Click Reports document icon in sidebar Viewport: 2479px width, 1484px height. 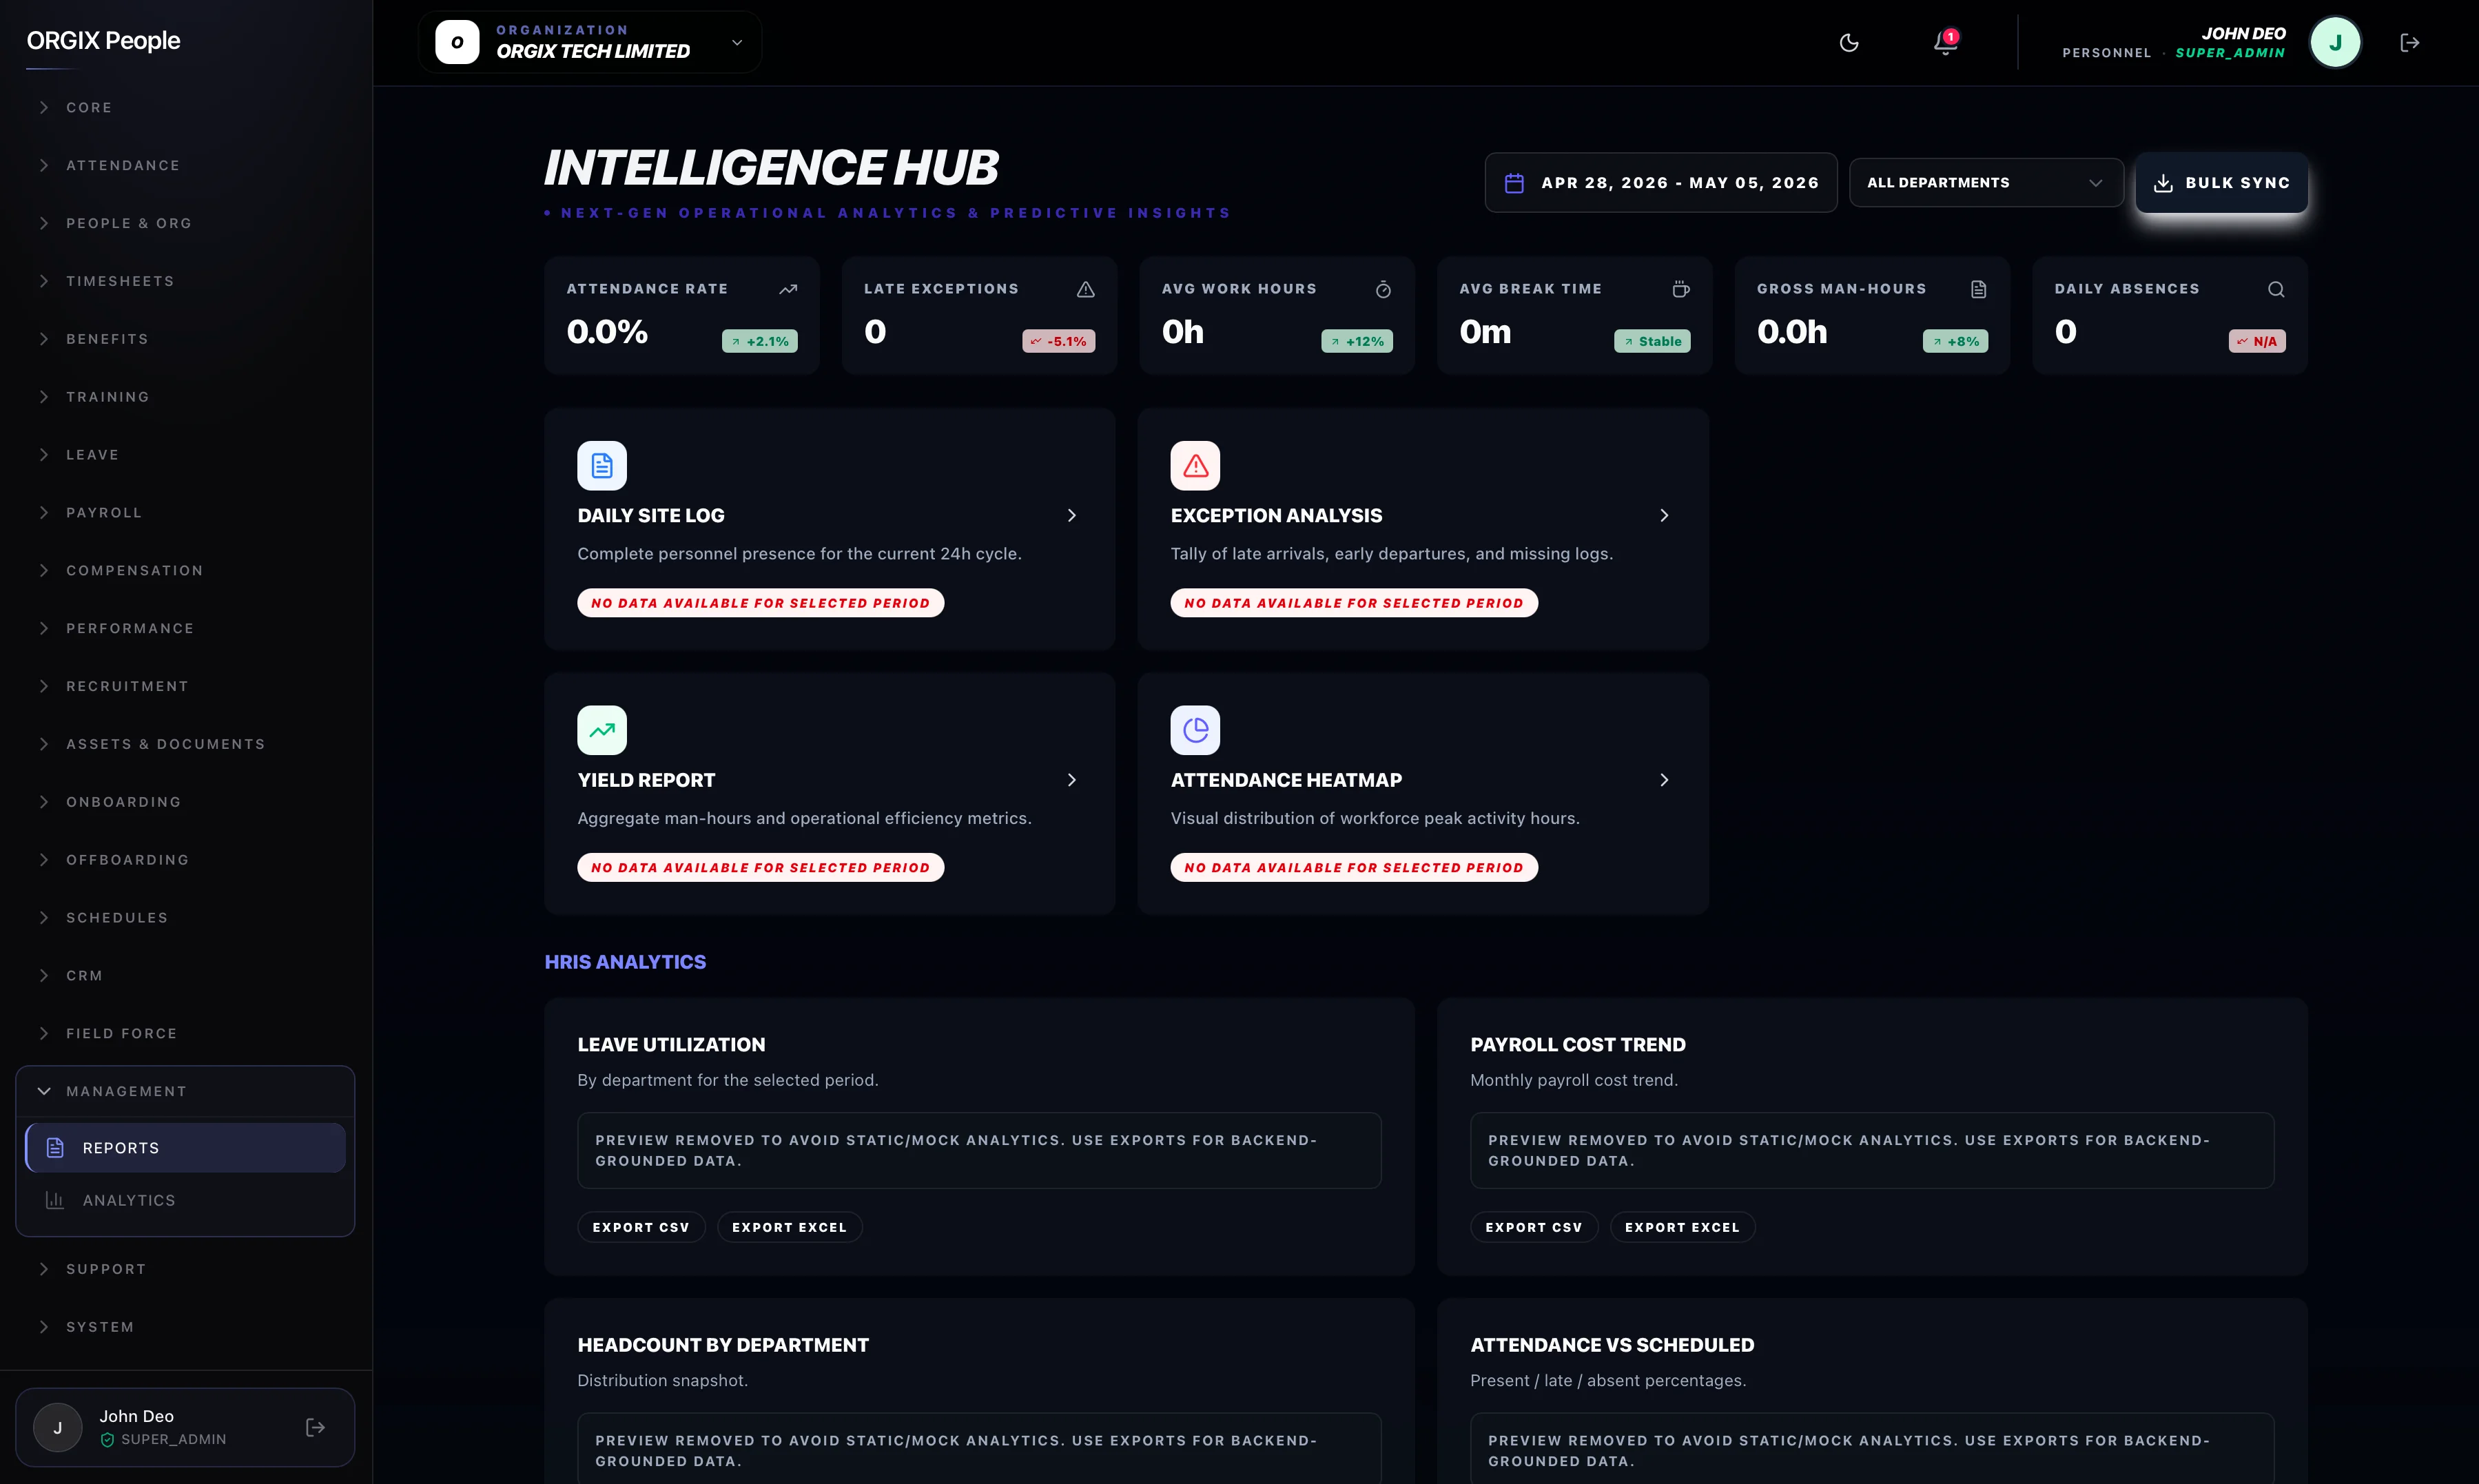tap(55, 1148)
